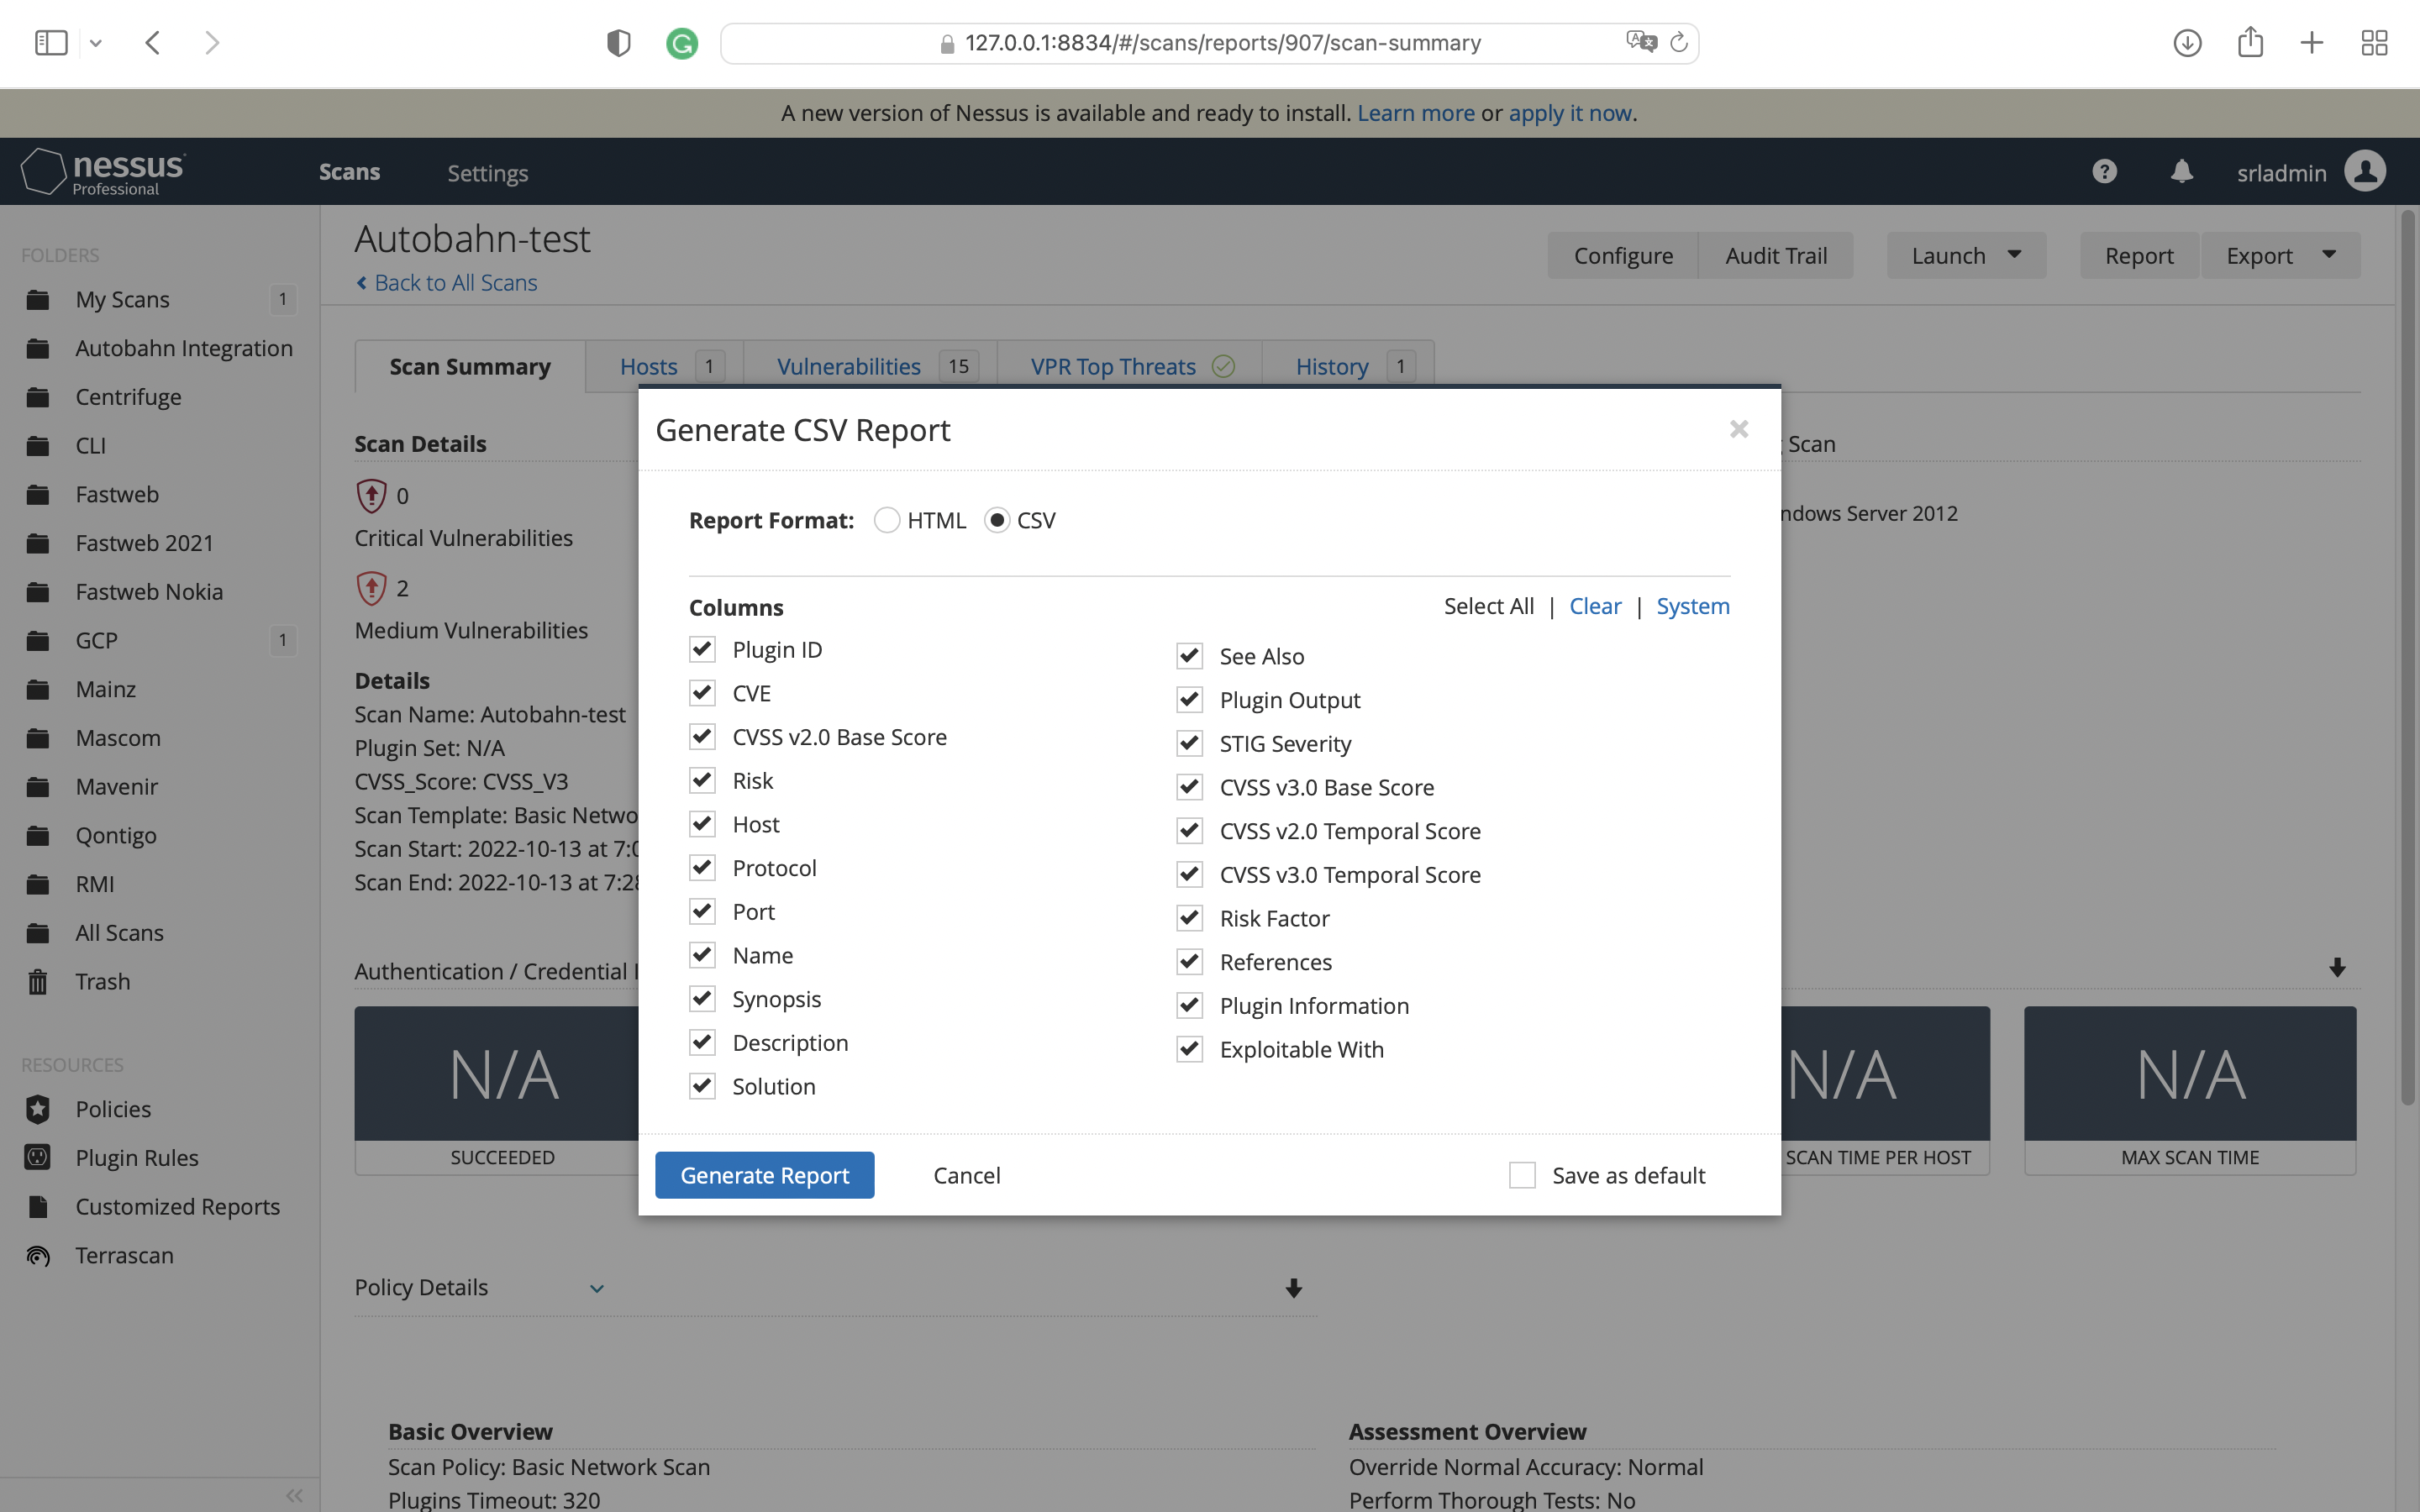Open the Trash bin icon

(x=38, y=981)
